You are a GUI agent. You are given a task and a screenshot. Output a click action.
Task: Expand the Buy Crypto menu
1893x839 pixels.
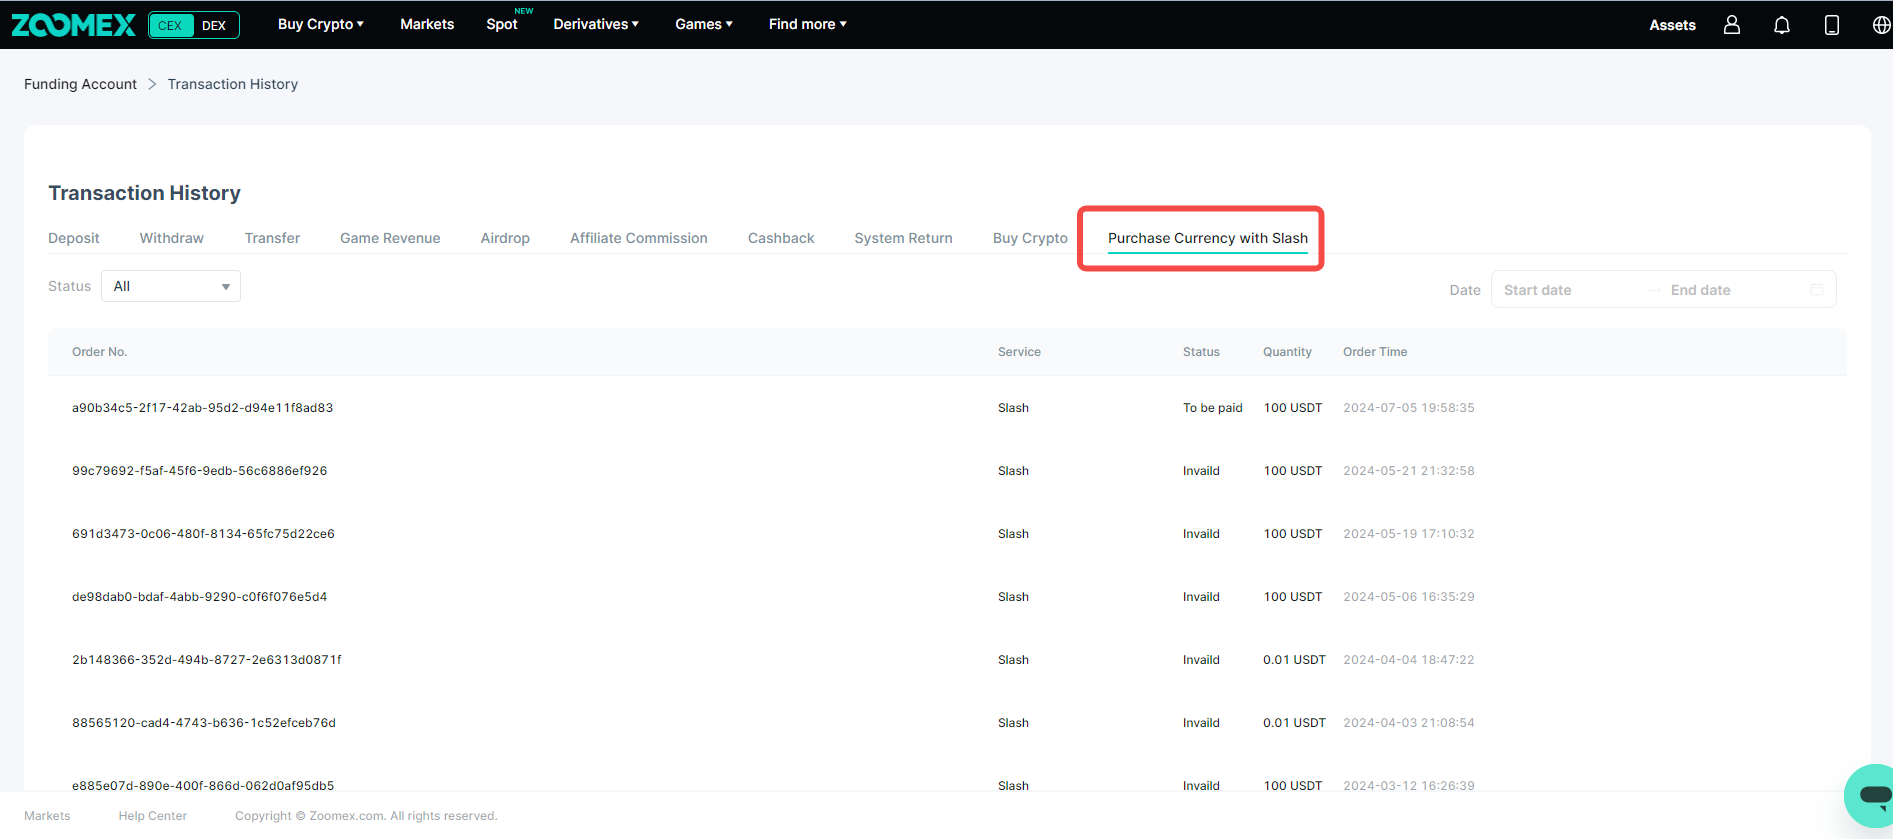320,24
